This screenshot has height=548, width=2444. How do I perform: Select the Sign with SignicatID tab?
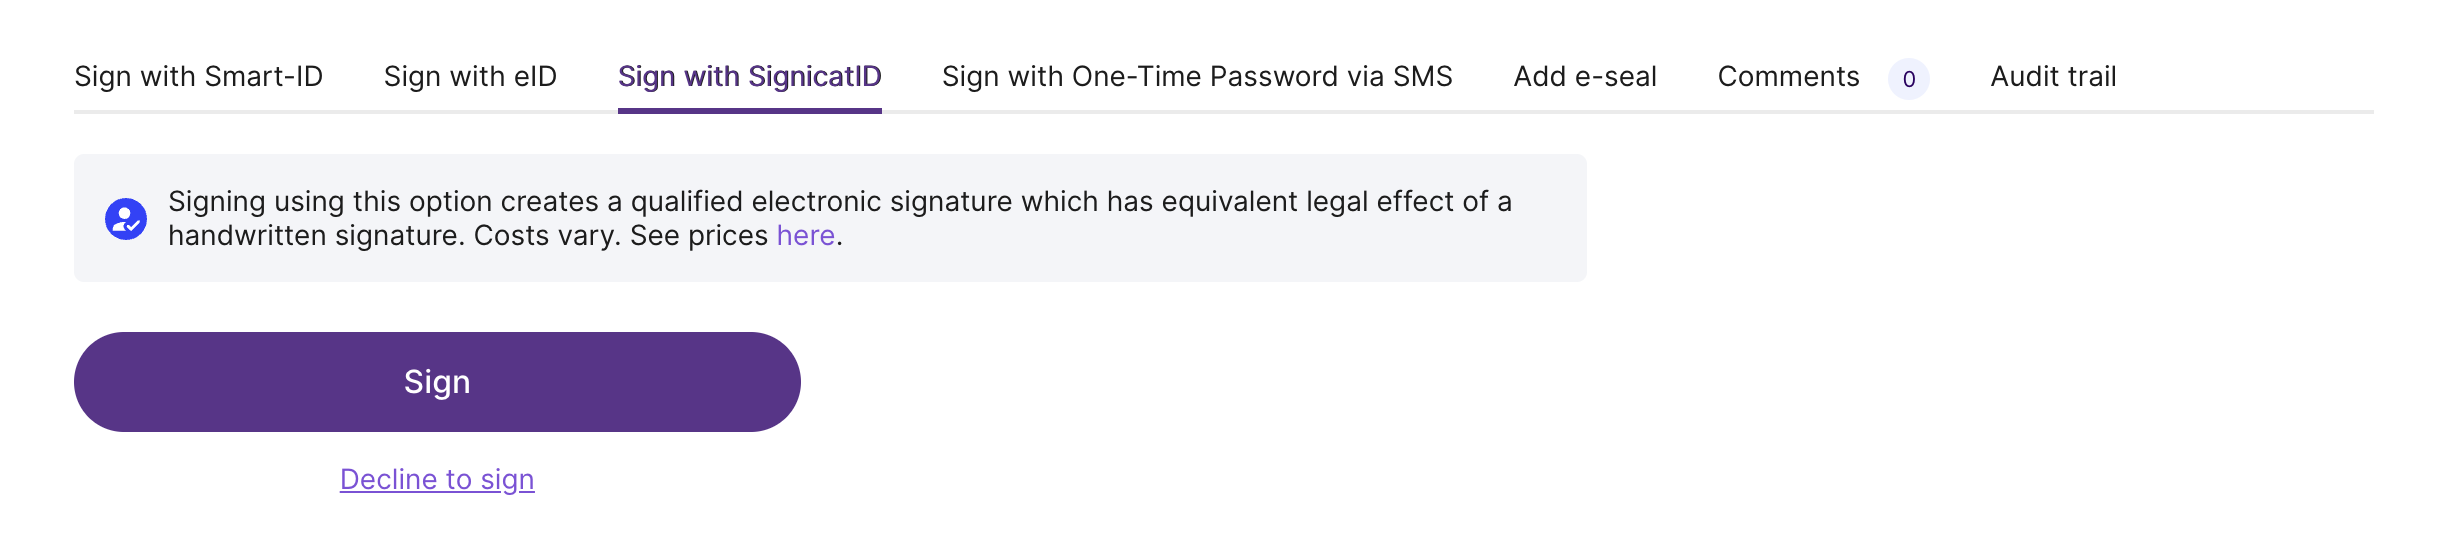coord(749,77)
